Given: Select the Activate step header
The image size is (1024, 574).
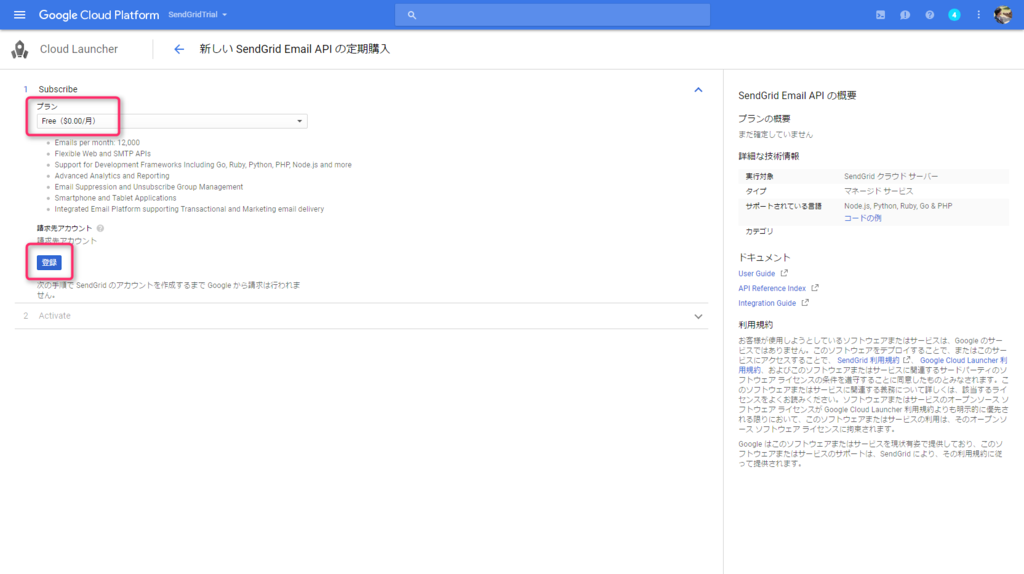Looking at the screenshot, I should 361,316.
